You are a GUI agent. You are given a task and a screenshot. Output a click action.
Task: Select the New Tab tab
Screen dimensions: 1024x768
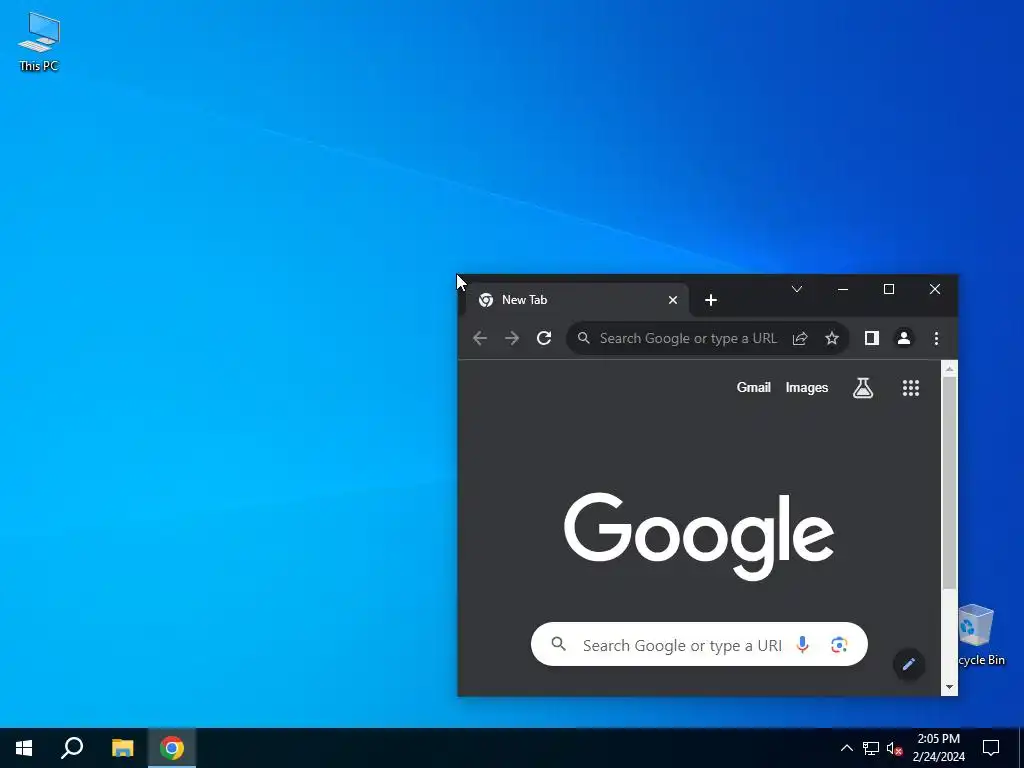[577, 300]
